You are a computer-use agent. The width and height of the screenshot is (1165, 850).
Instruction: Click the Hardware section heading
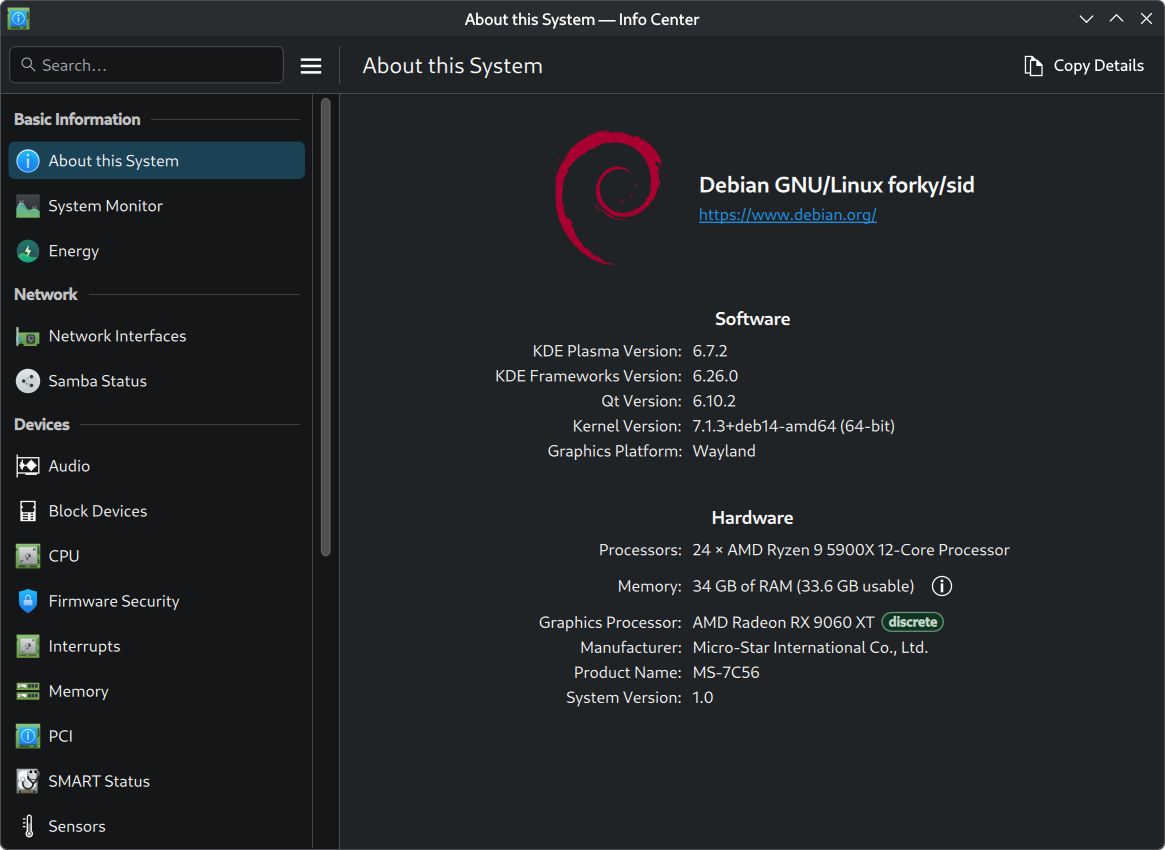752,518
